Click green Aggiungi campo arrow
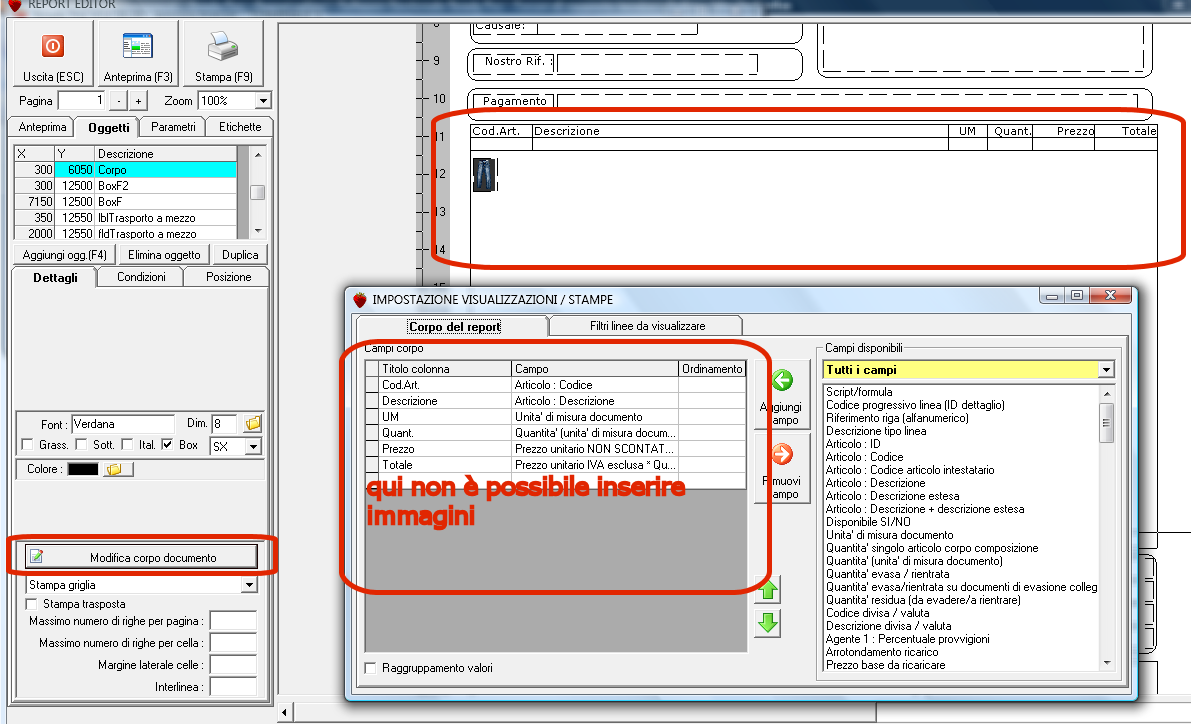 (x=782, y=380)
